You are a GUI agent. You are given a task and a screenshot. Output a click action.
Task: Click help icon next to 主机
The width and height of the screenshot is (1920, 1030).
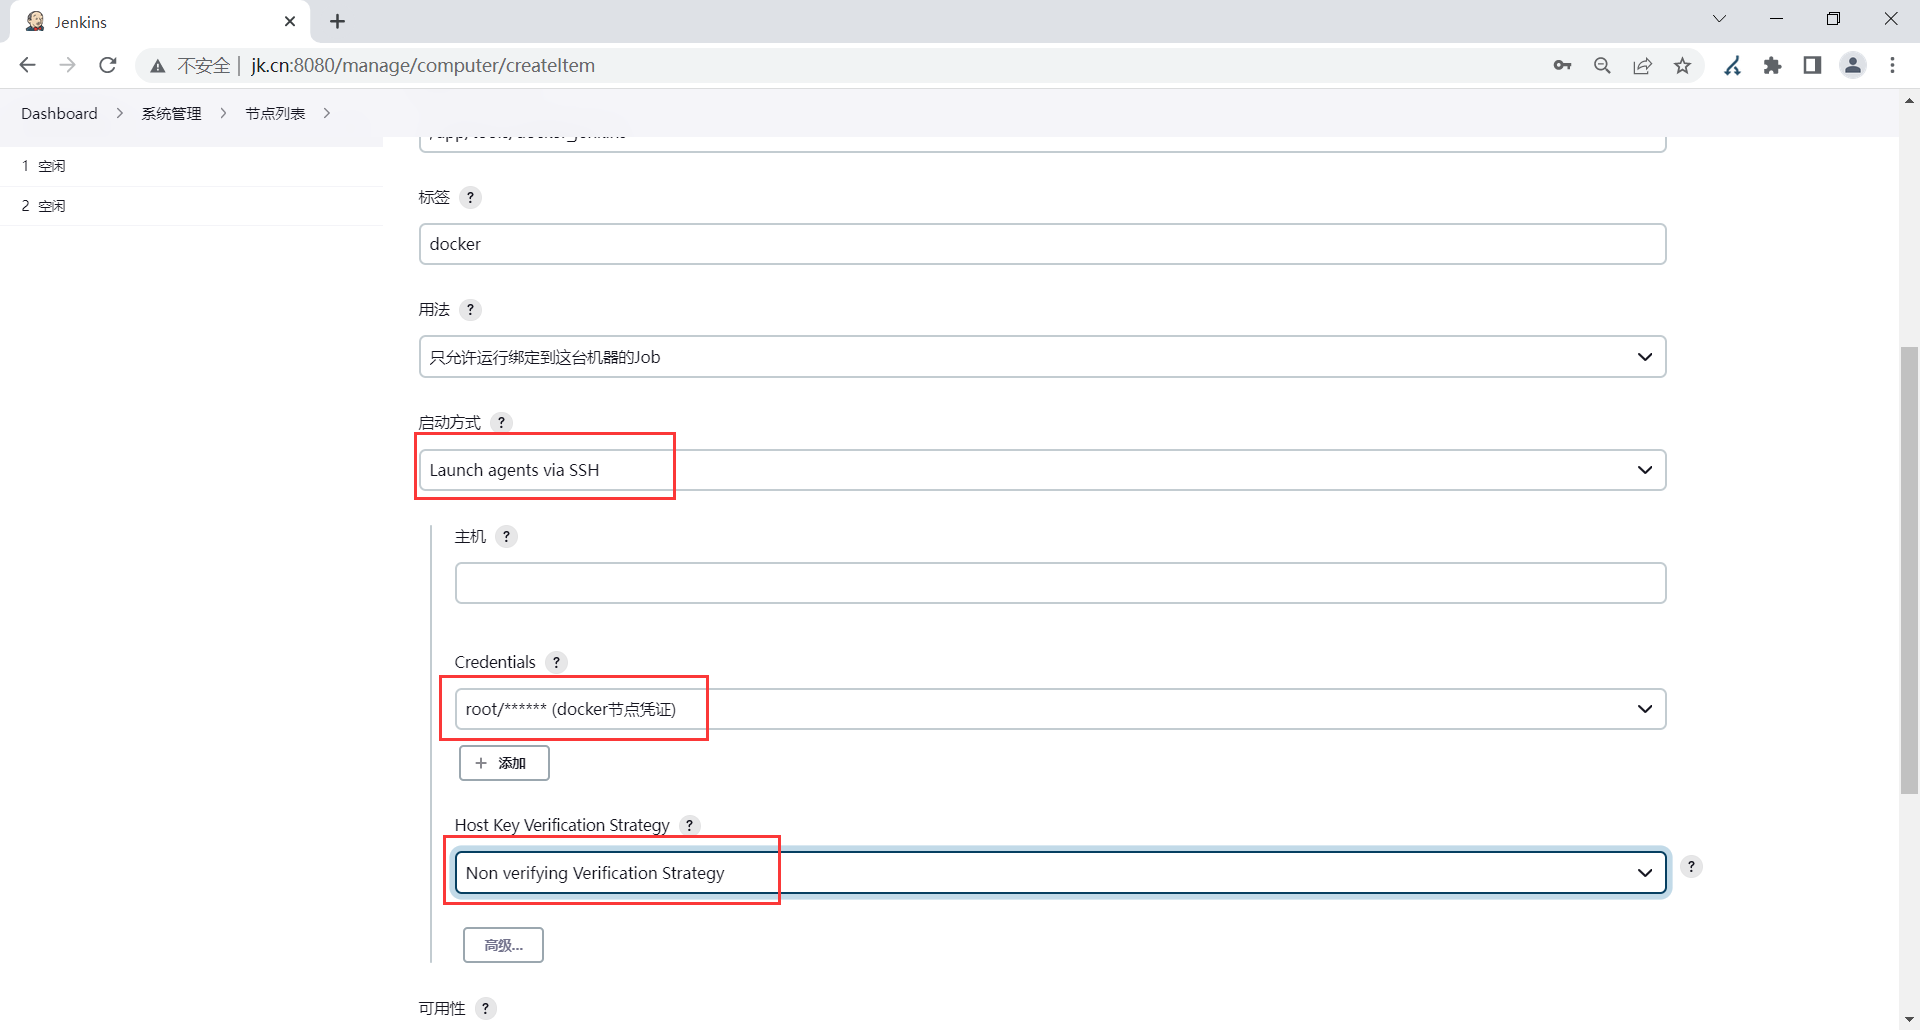tap(506, 537)
